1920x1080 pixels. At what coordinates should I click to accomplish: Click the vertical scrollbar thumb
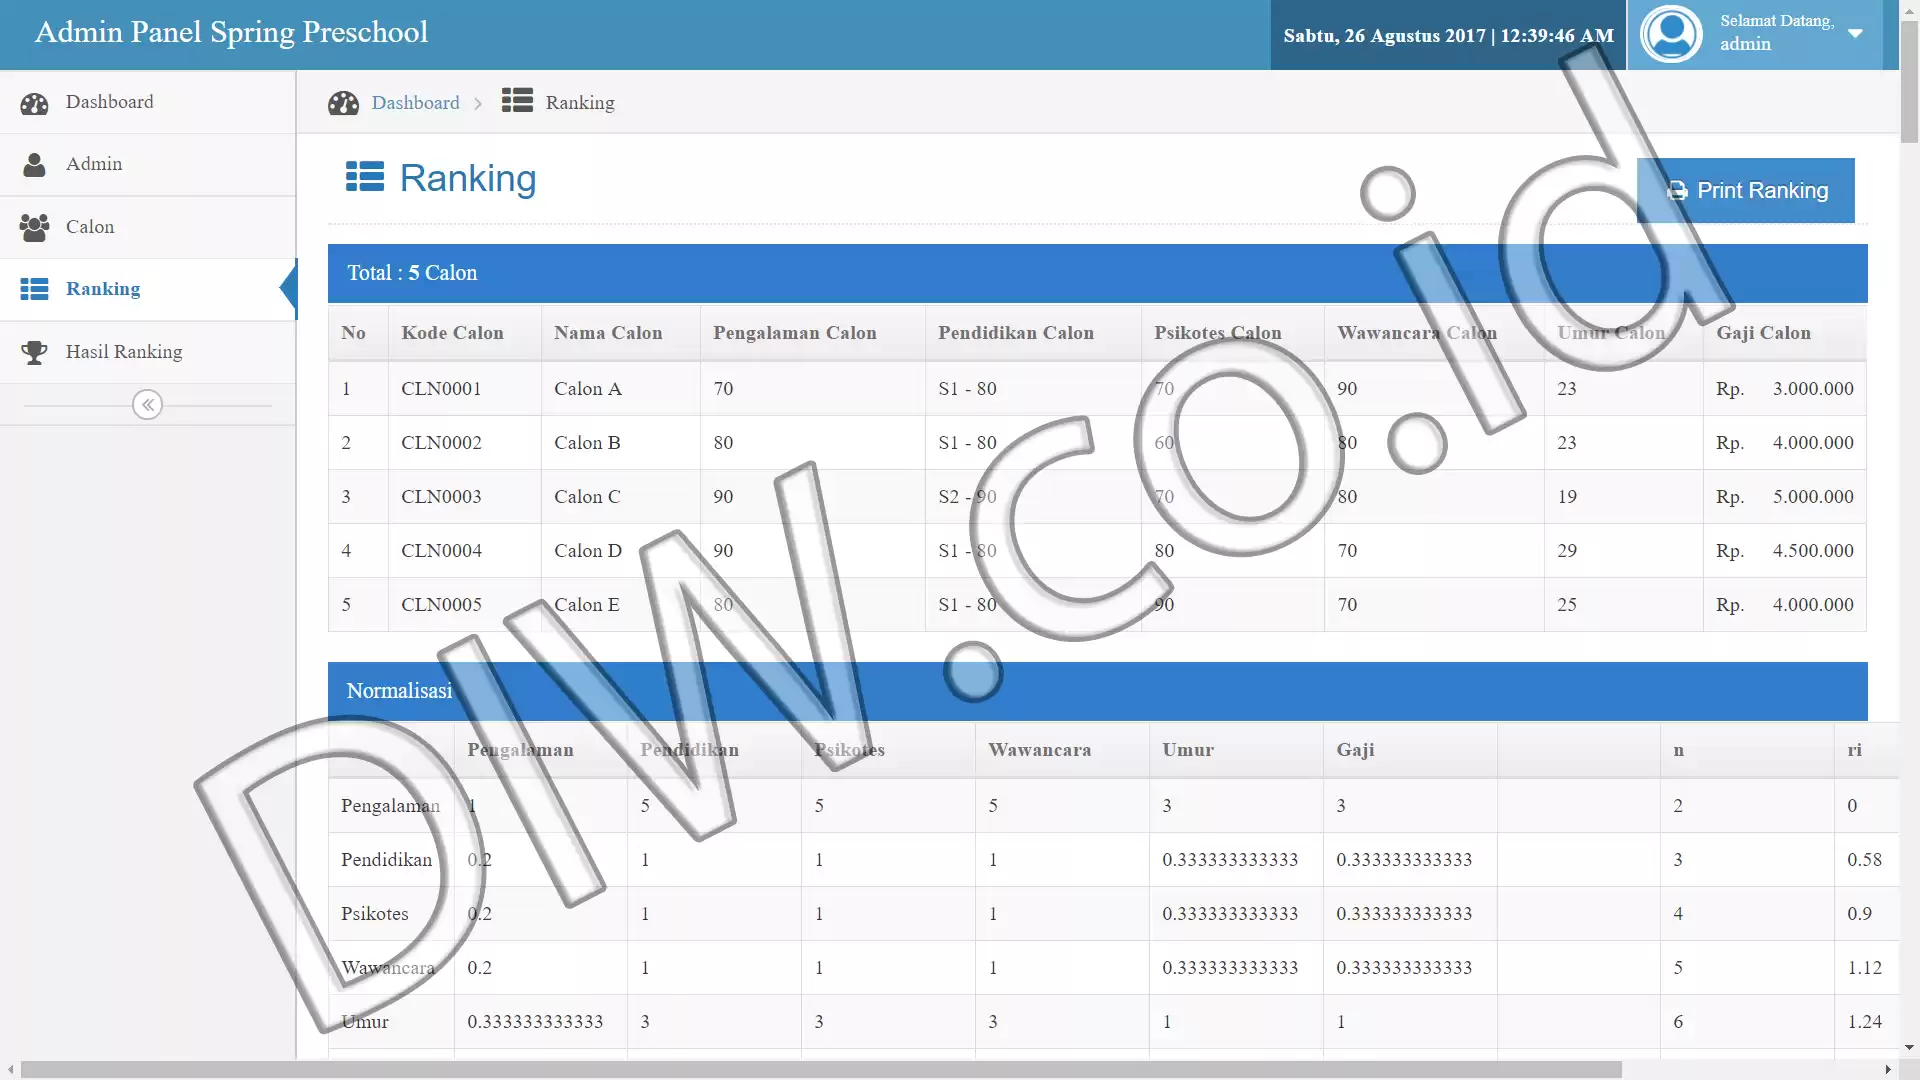(1909, 83)
